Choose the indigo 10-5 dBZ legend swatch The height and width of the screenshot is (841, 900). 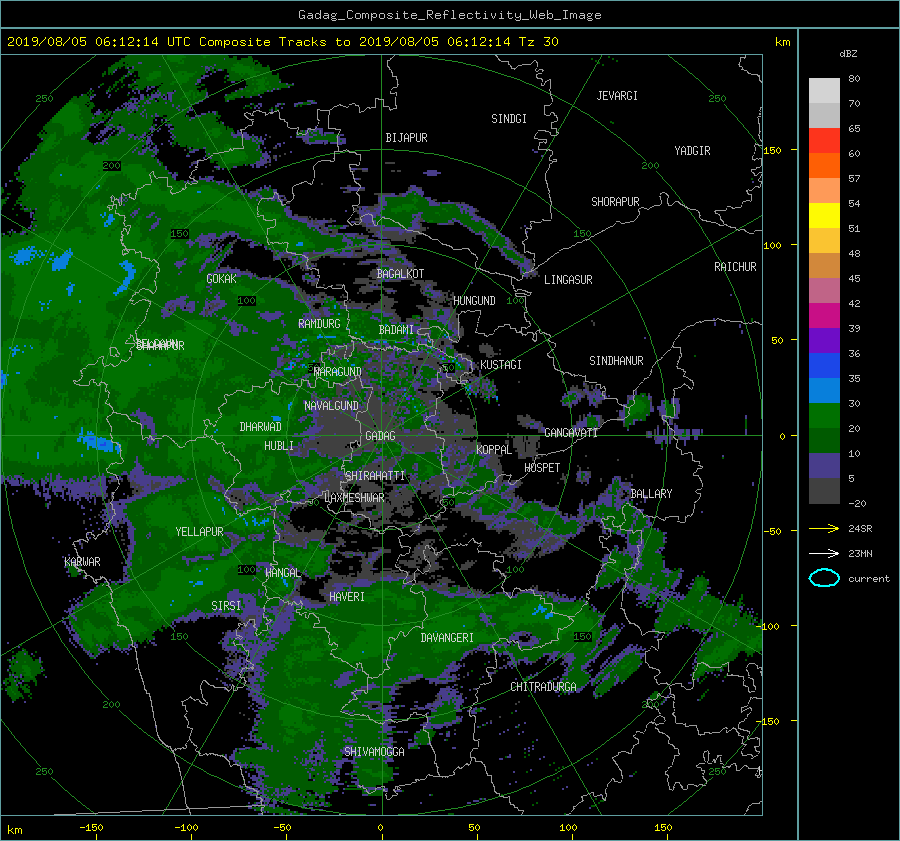coord(824,466)
